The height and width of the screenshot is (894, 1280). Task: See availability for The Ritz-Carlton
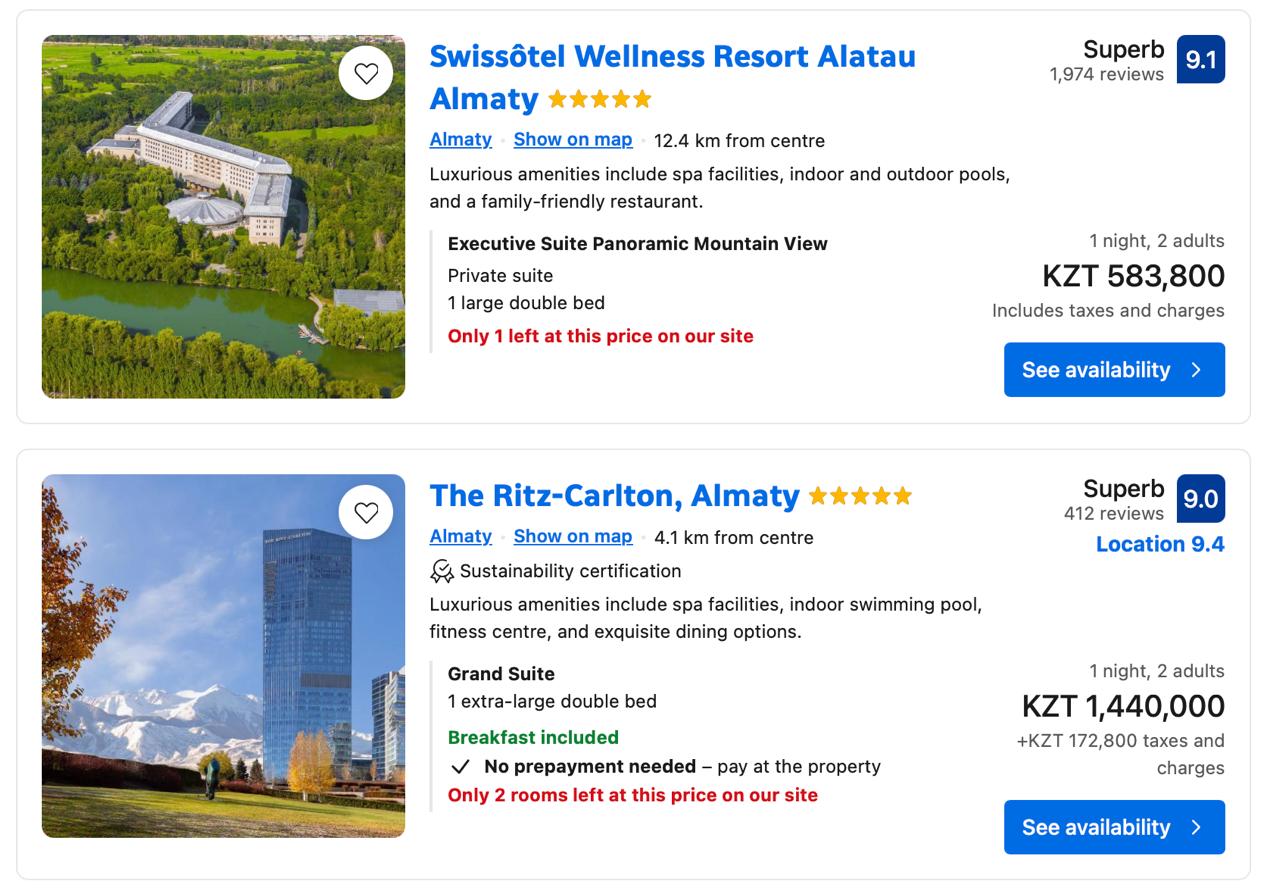1114,827
